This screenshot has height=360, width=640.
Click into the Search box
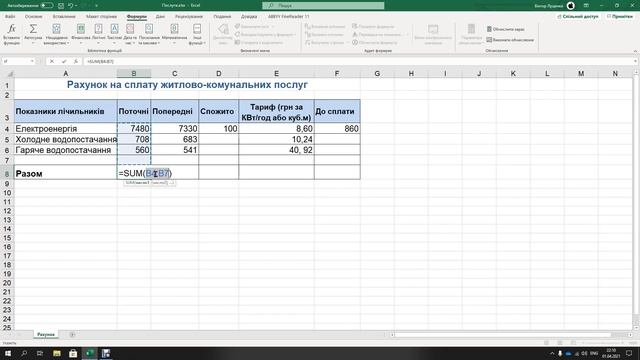(x=323, y=6)
